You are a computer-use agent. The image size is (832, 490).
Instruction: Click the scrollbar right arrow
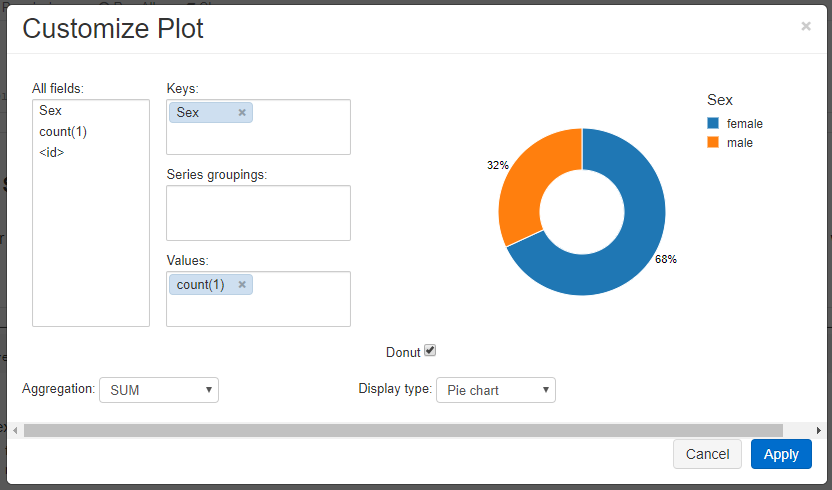tap(819, 430)
